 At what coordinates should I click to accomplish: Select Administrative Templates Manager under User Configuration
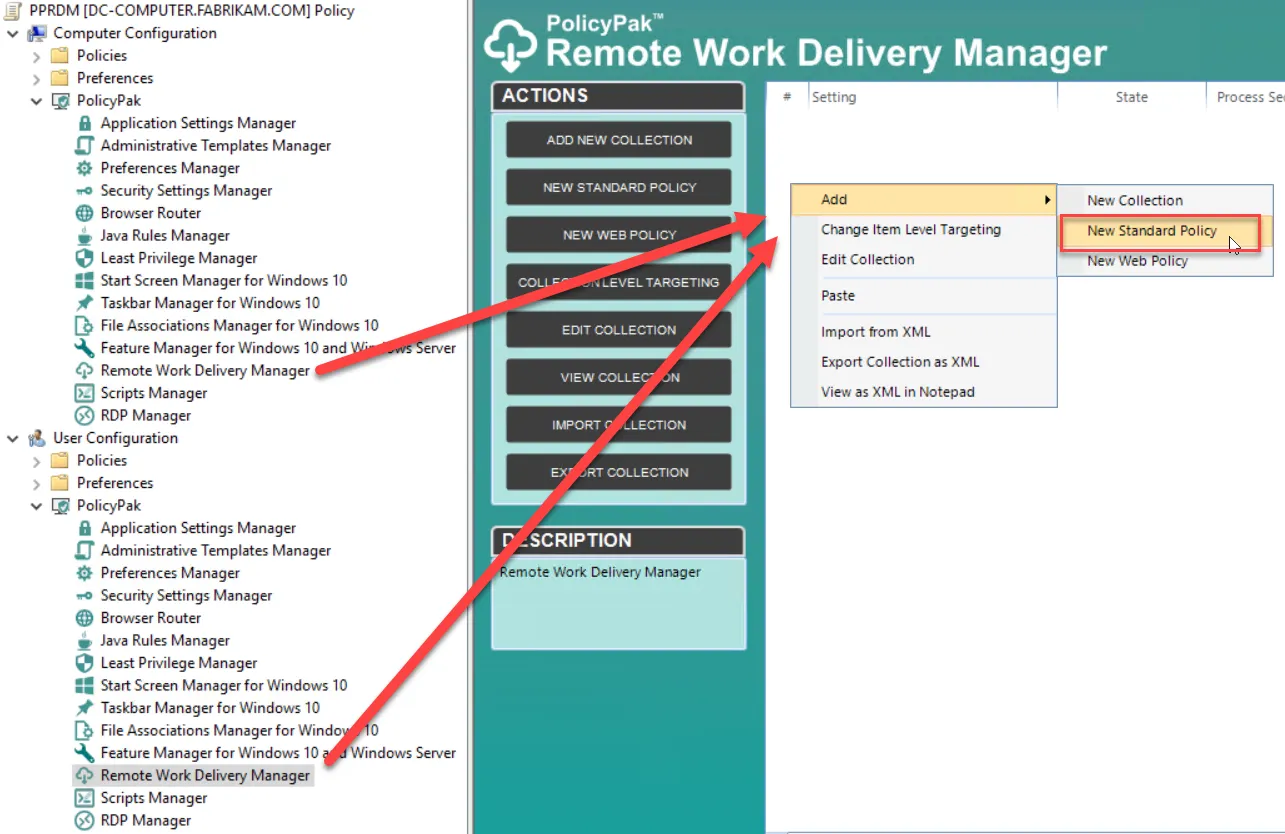pyautogui.click(x=215, y=550)
